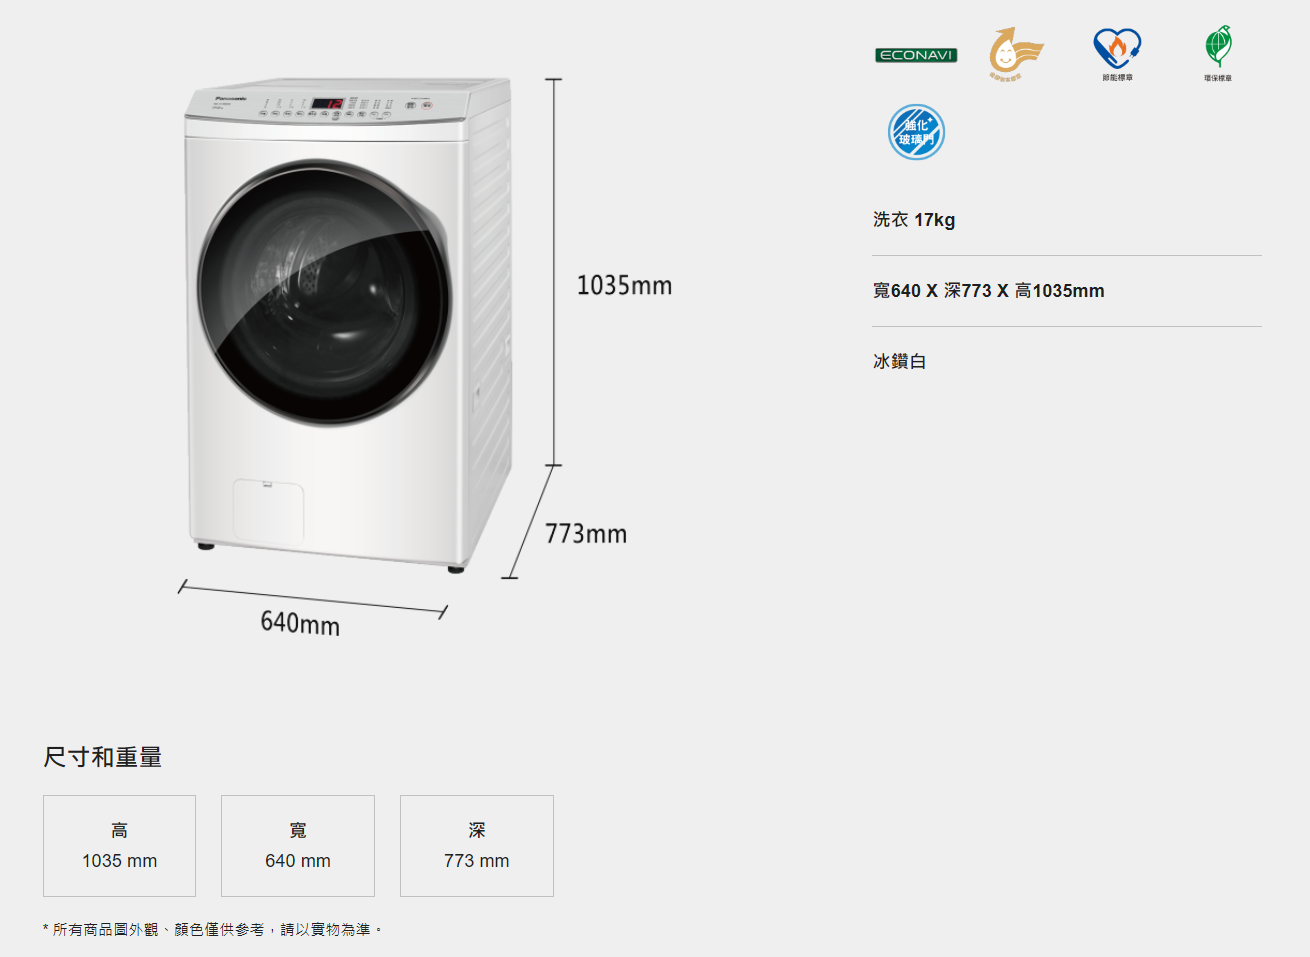Click the 洗衣 17kg capacity text
Image resolution: width=1310 pixels, height=957 pixels.
(914, 220)
